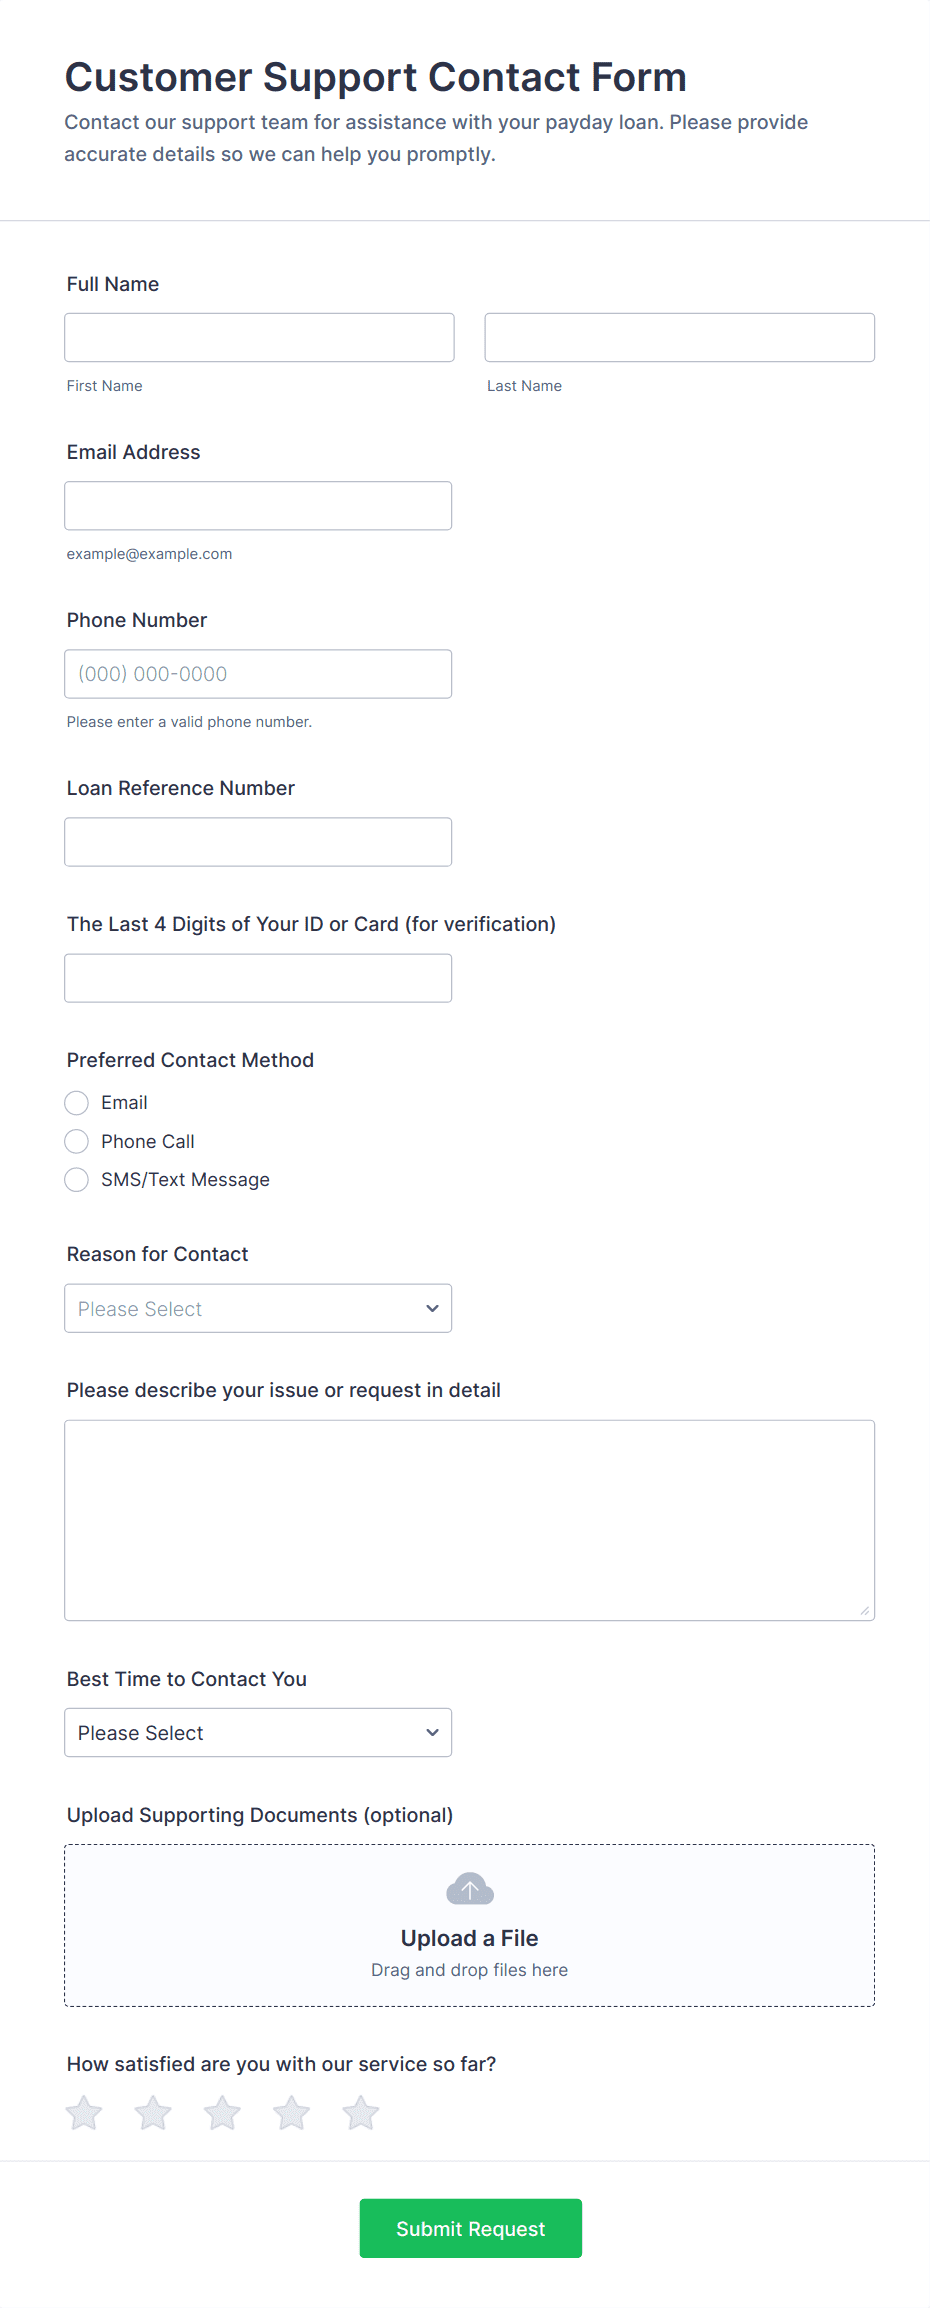Give a five star rating

[361, 2113]
